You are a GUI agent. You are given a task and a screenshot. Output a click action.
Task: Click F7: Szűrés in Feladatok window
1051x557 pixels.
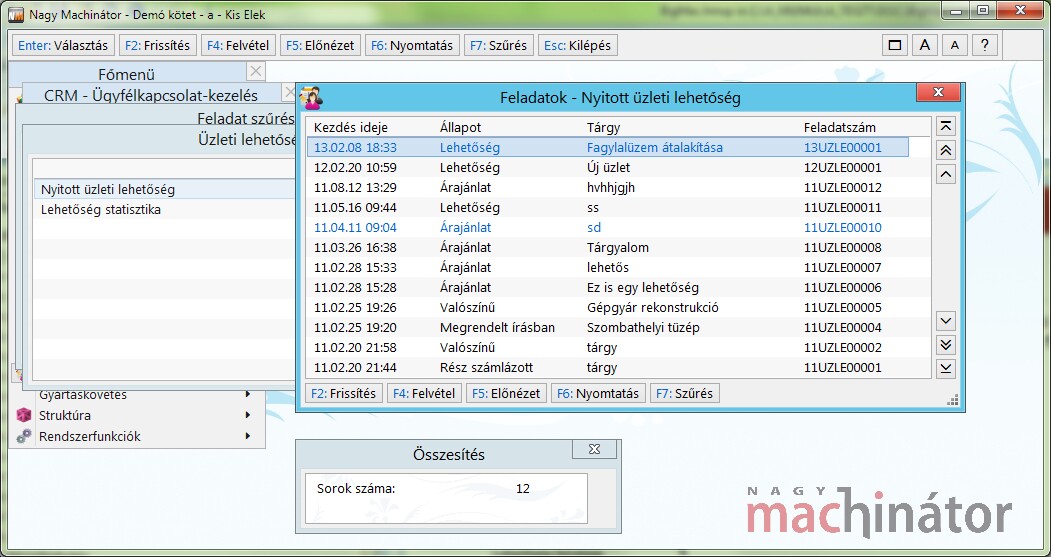click(x=684, y=393)
